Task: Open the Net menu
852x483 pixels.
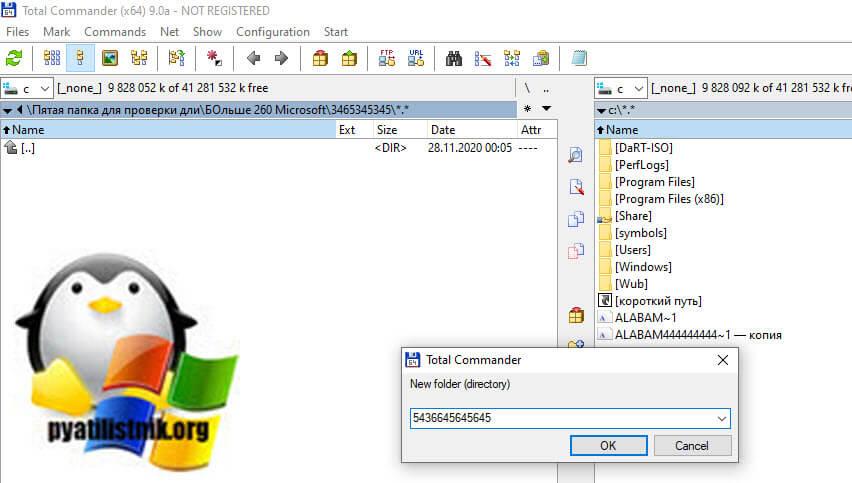Action: pos(169,32)
